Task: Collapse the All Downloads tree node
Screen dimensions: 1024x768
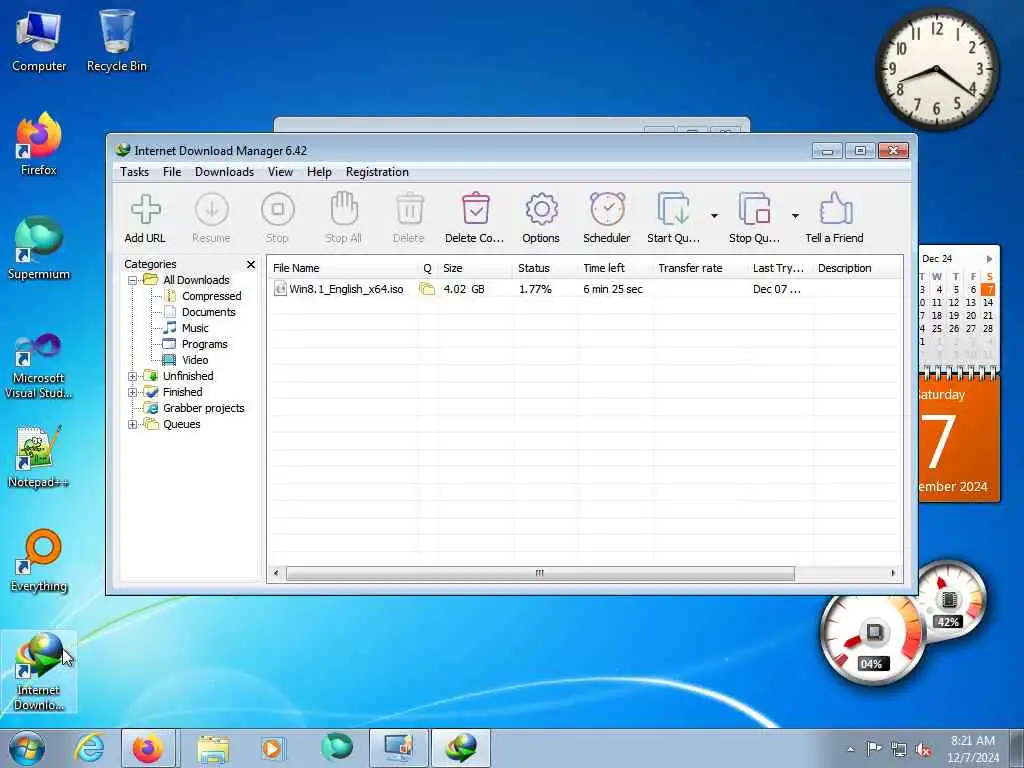Action: 133,280
